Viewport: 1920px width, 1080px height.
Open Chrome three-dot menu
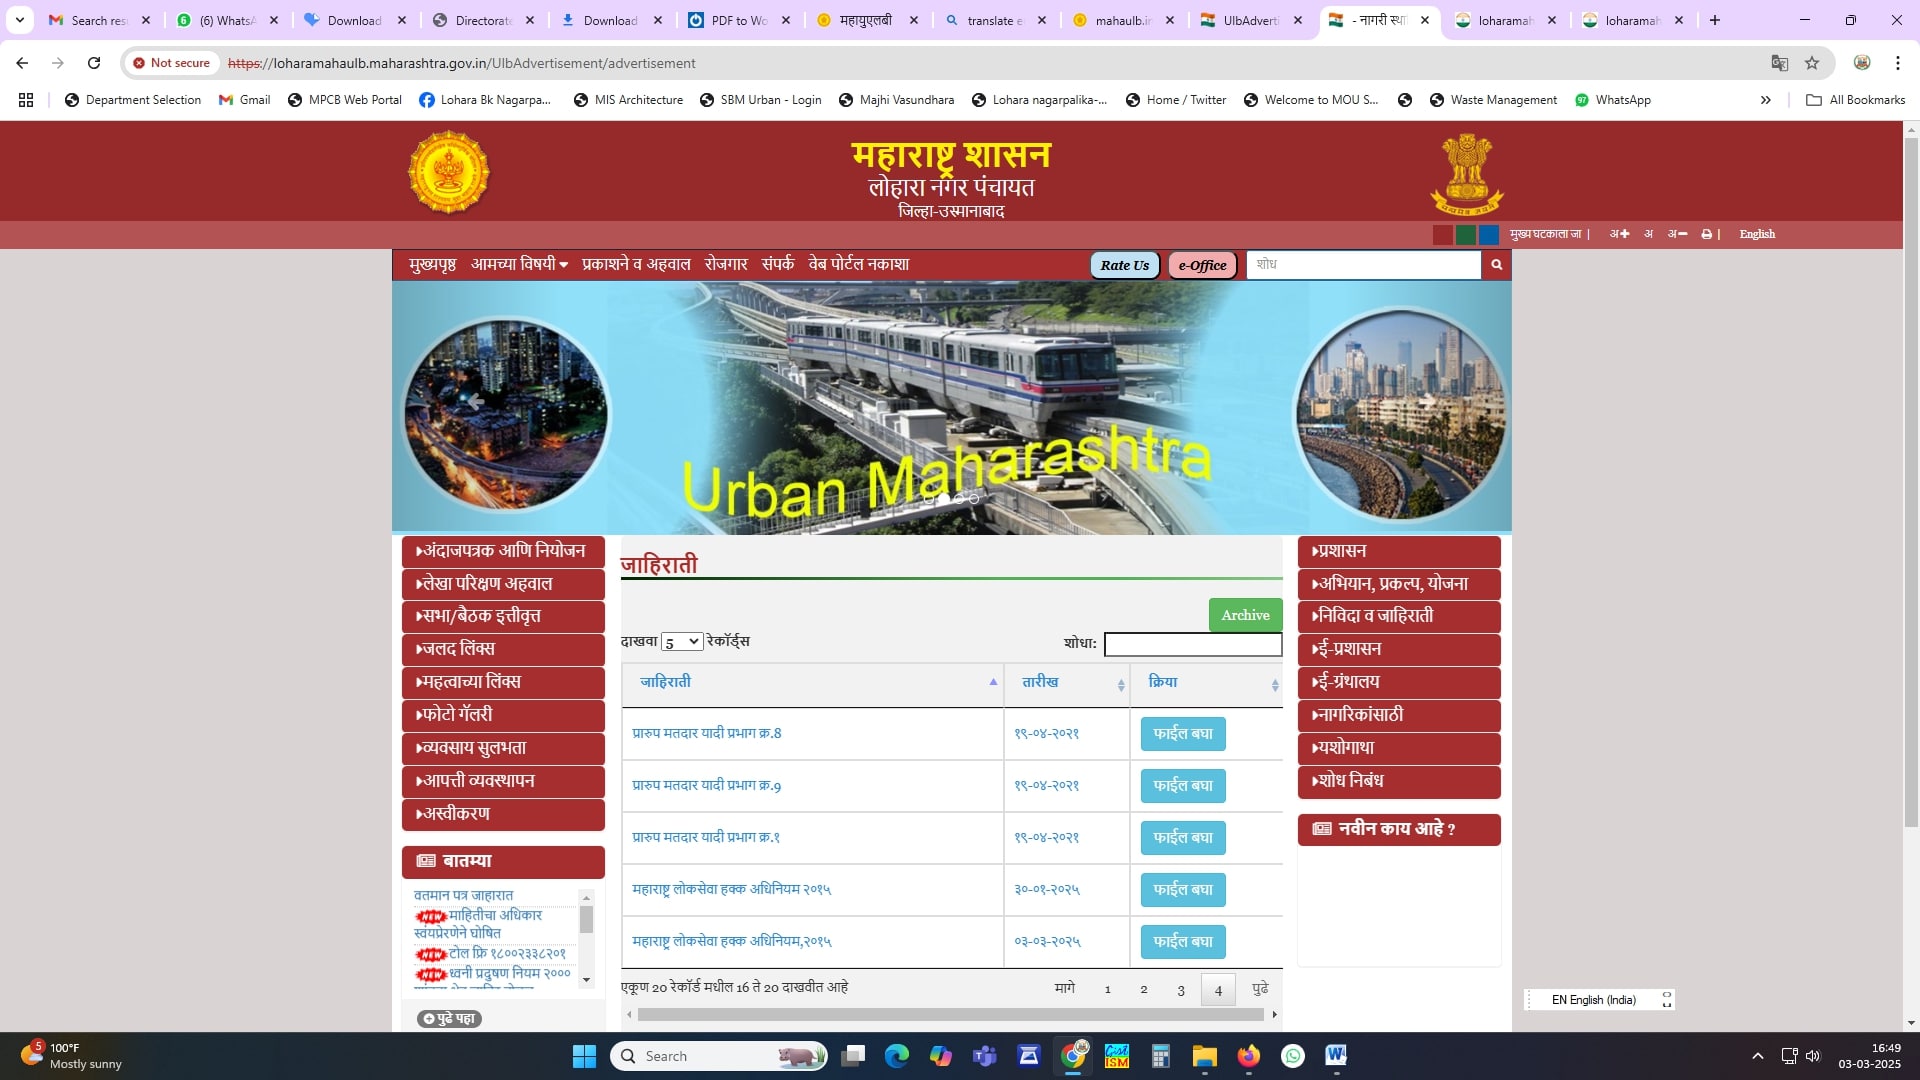[x=1898, y=63]
